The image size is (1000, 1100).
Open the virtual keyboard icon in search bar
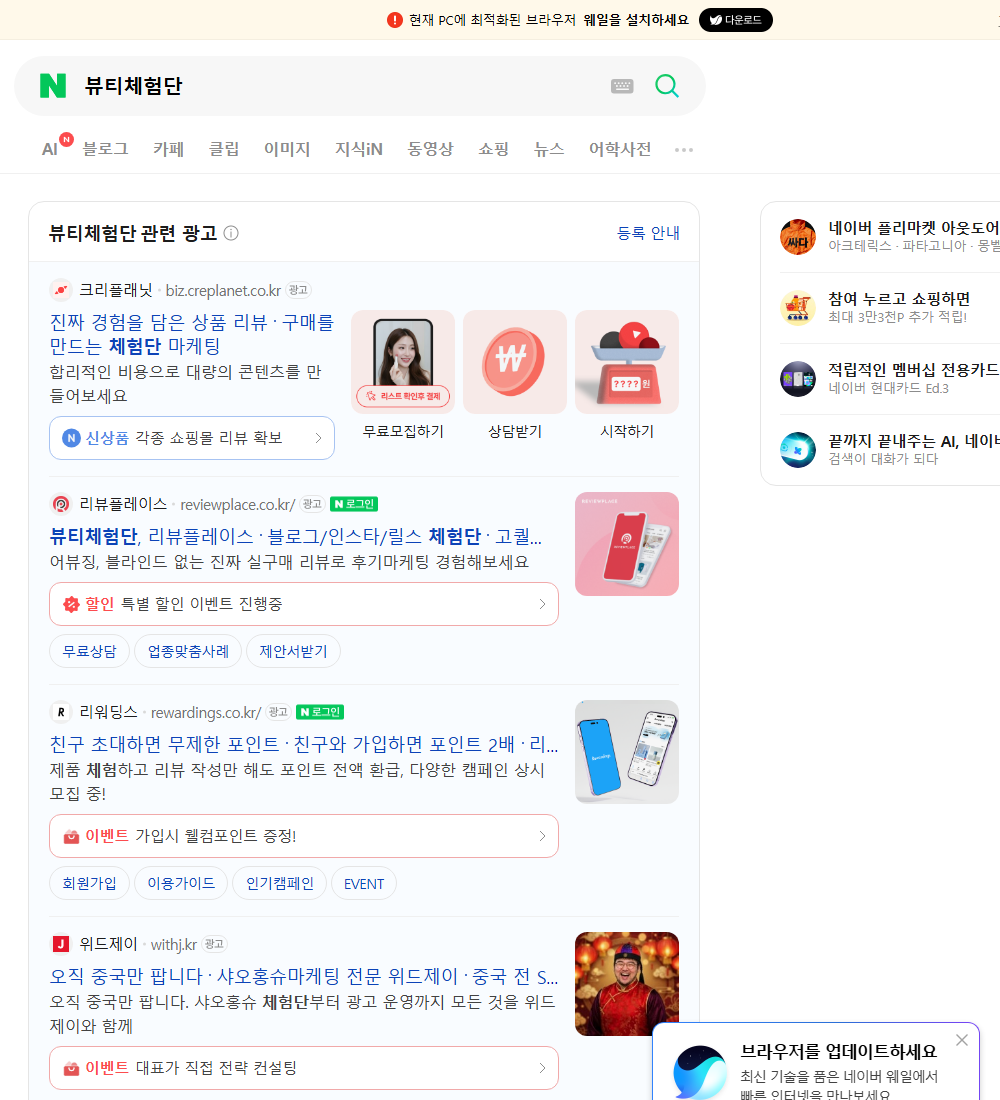point(622,86)
